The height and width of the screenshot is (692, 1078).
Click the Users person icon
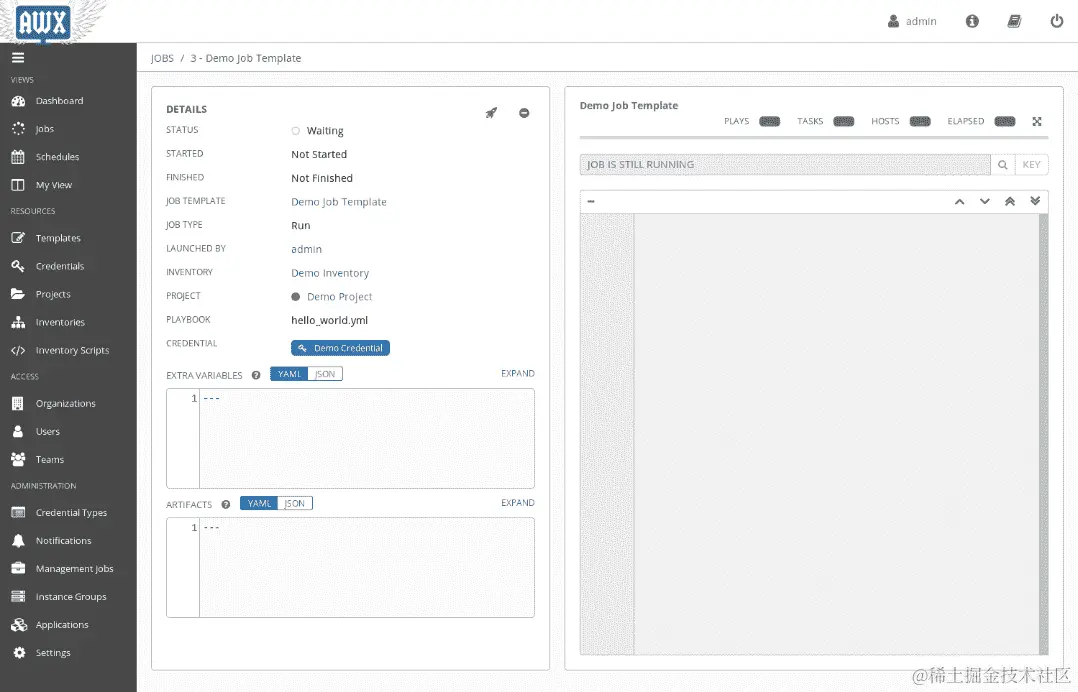18,432
